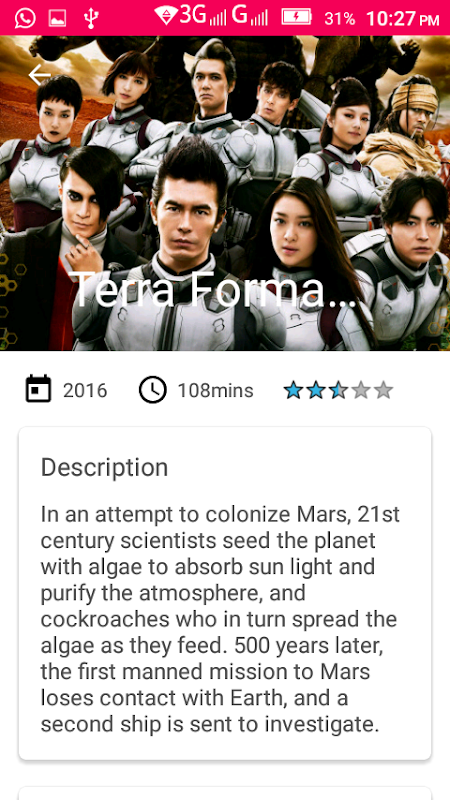450x800 pixels.
Task: Tap the USB icon in status bar
Action: click(x=91, y=18)
